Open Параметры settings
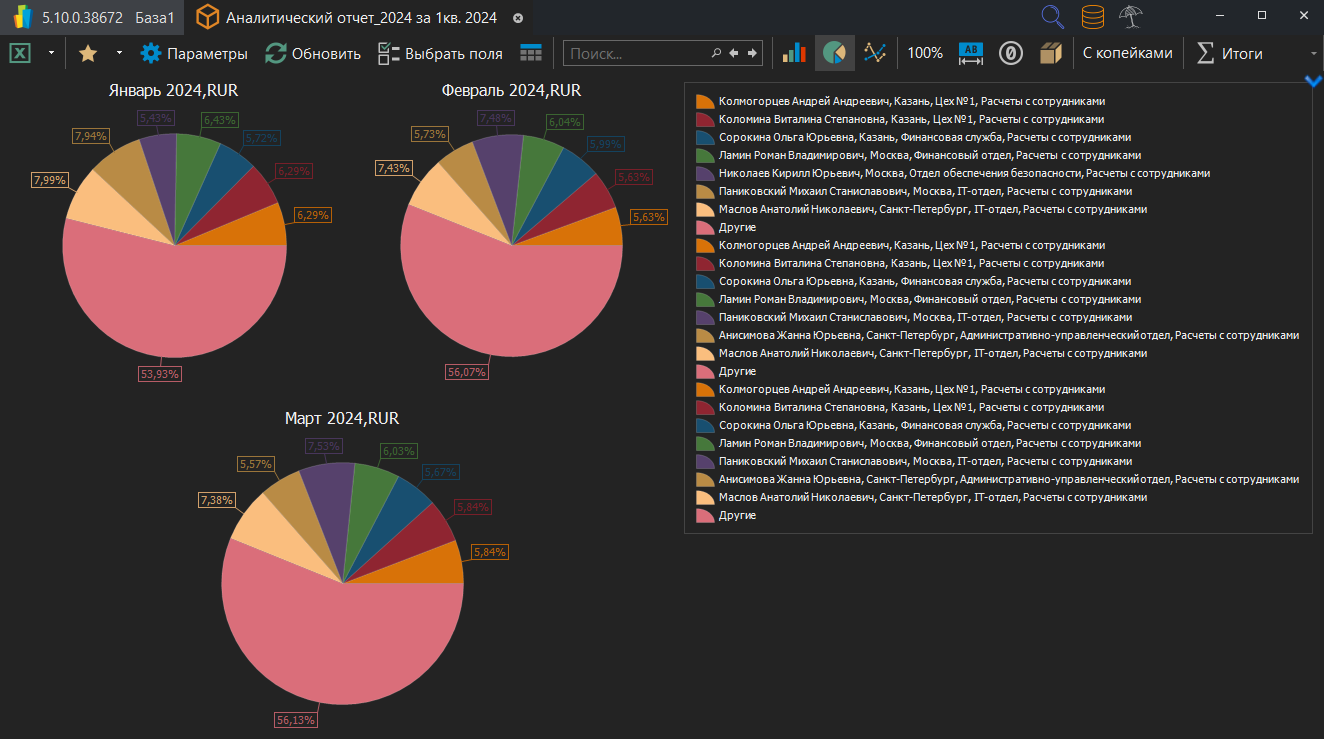 194,53
